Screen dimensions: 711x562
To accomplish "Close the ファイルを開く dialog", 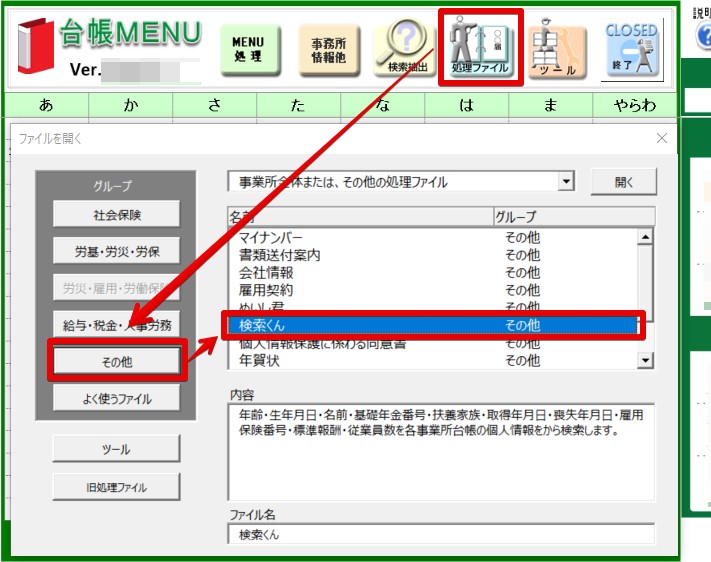I will 662,138.
